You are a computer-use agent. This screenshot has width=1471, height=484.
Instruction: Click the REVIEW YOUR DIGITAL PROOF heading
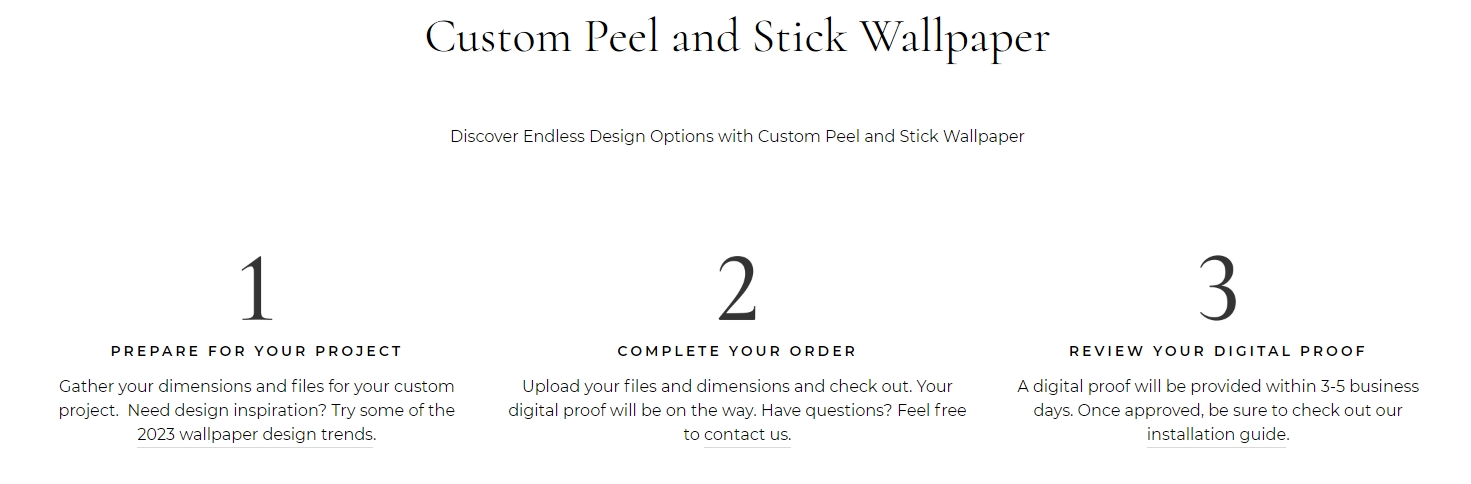[1218, 351]
